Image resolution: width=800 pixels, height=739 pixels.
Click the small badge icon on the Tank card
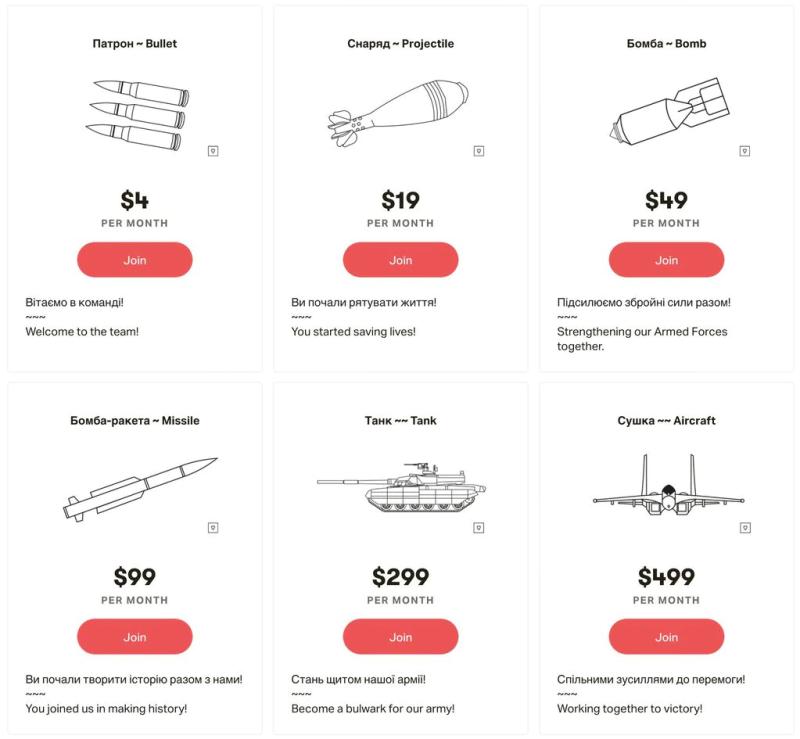tap(479, 527)
